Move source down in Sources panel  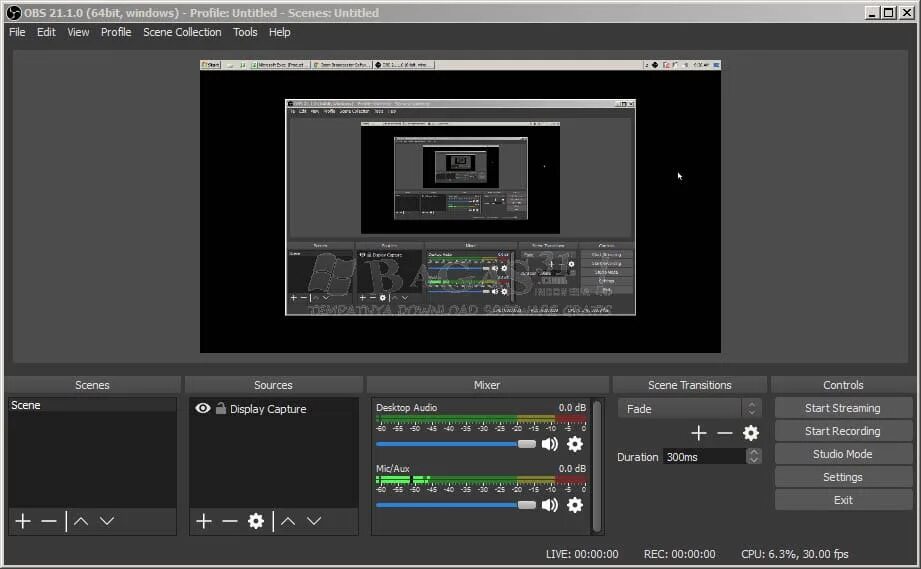314,521
